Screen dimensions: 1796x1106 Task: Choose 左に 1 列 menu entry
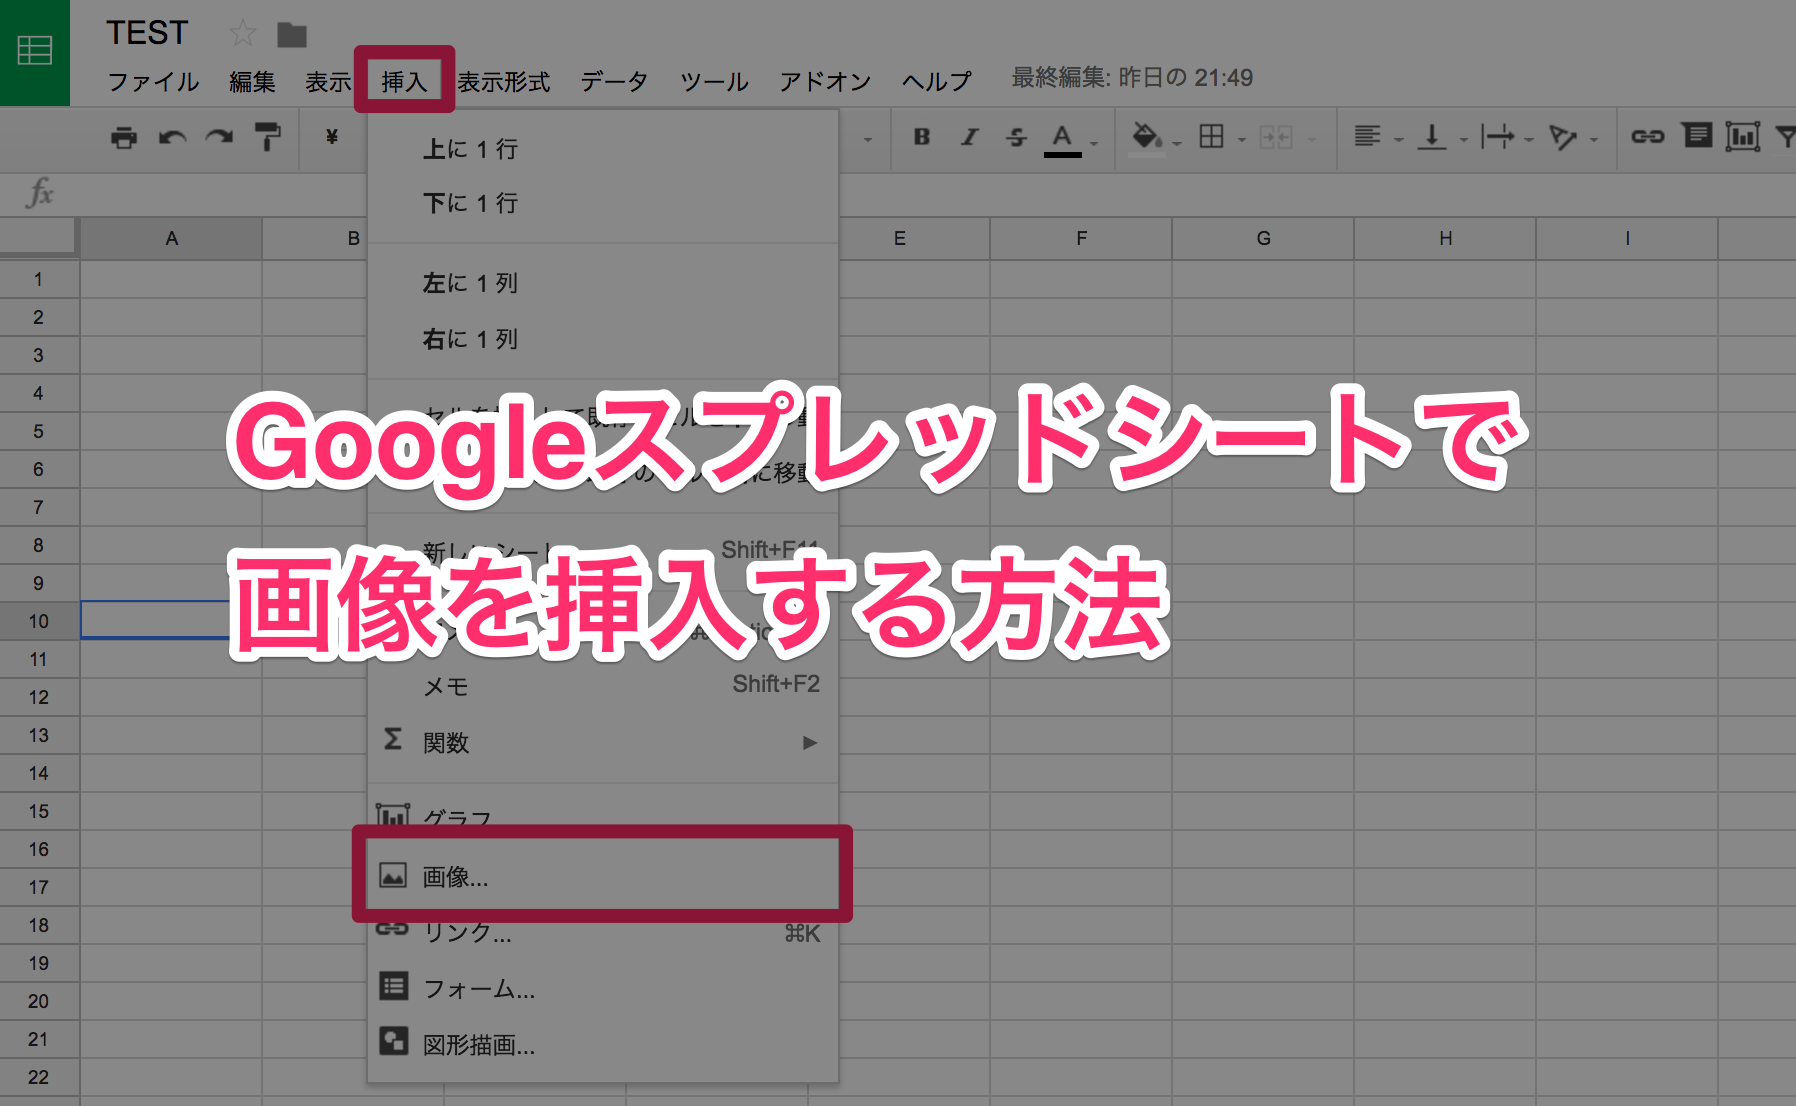click(603, 283)
